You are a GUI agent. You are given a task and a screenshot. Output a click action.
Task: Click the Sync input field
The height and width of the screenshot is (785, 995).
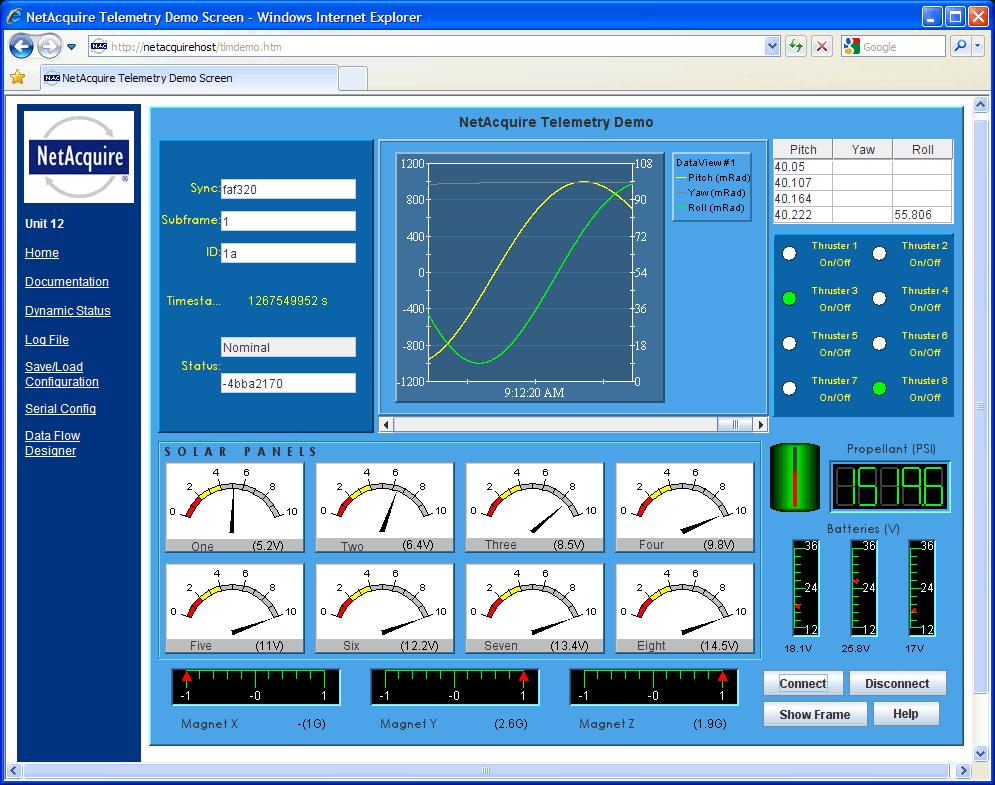pos(288,189)
